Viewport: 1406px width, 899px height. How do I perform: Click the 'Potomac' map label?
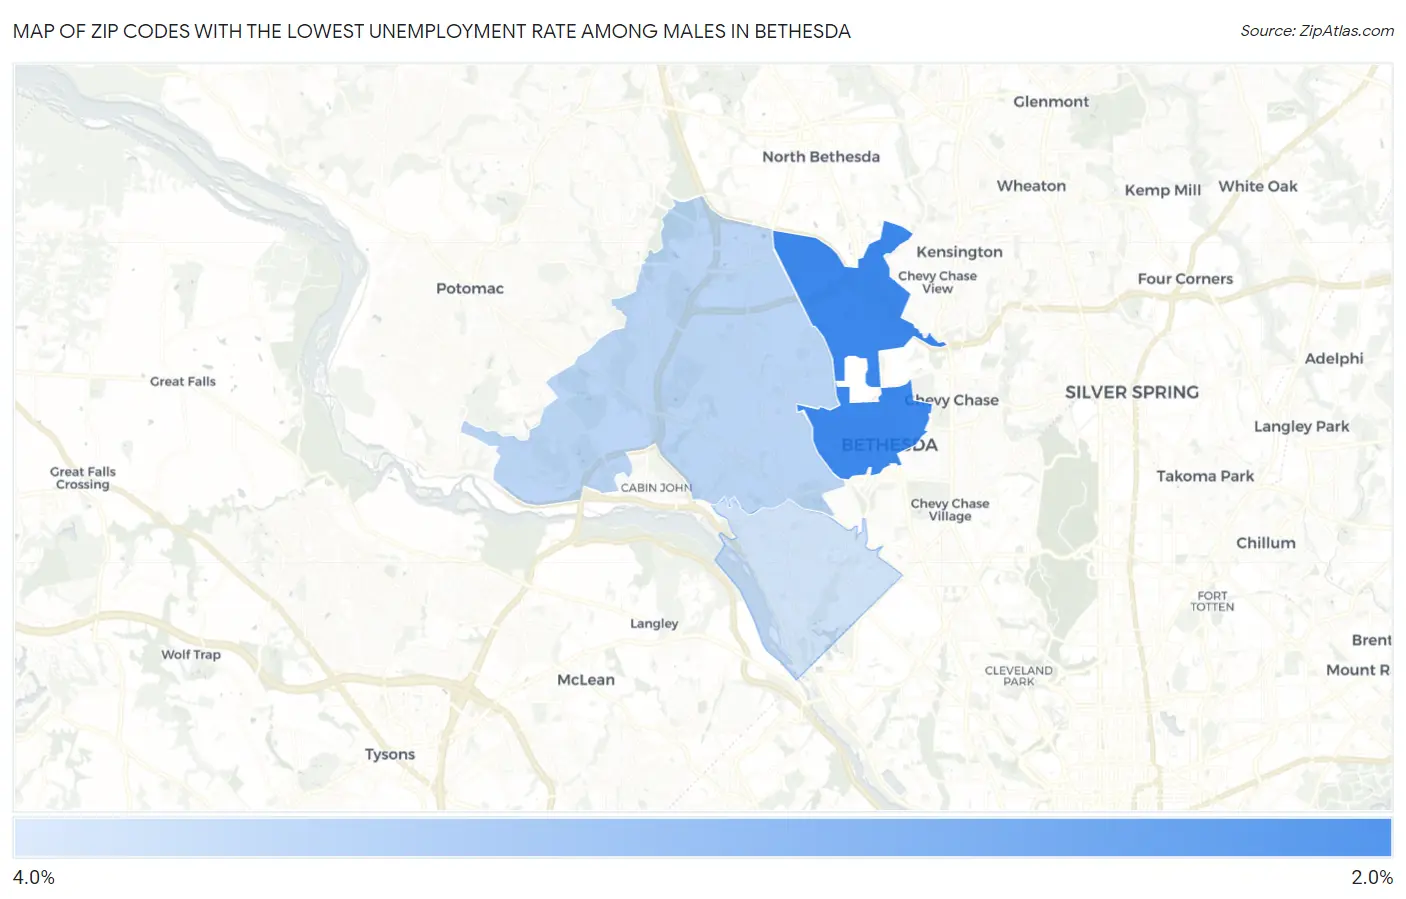(470, 288)
